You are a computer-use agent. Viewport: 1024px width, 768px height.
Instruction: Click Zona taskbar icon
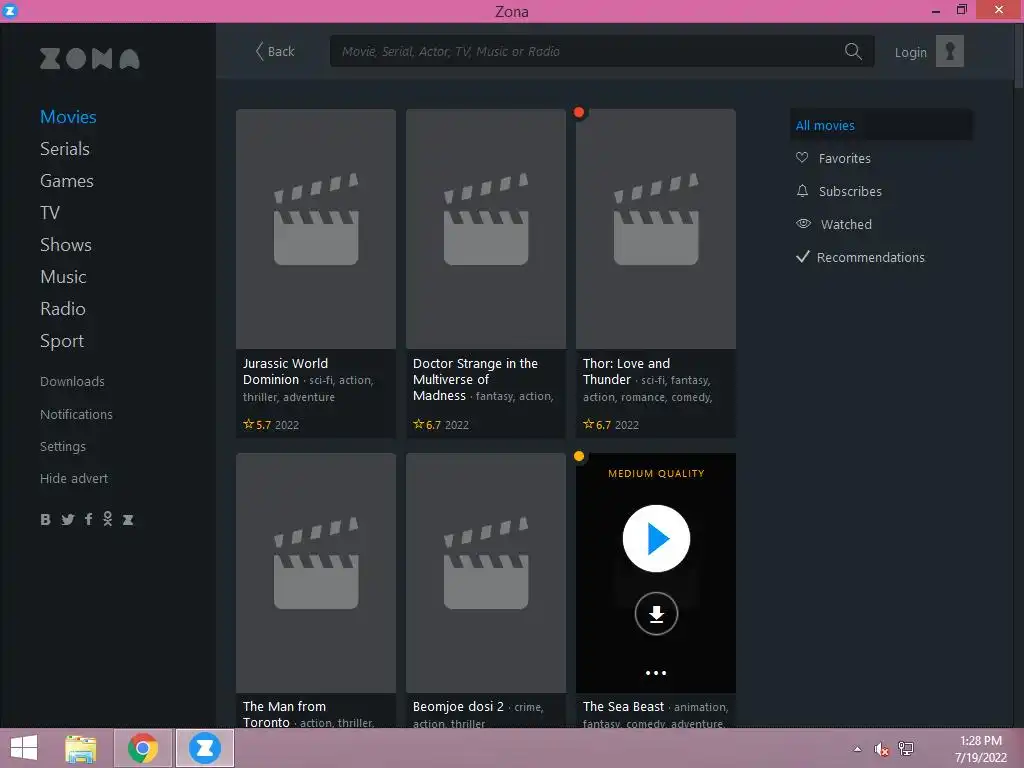(x=204, y=748)
